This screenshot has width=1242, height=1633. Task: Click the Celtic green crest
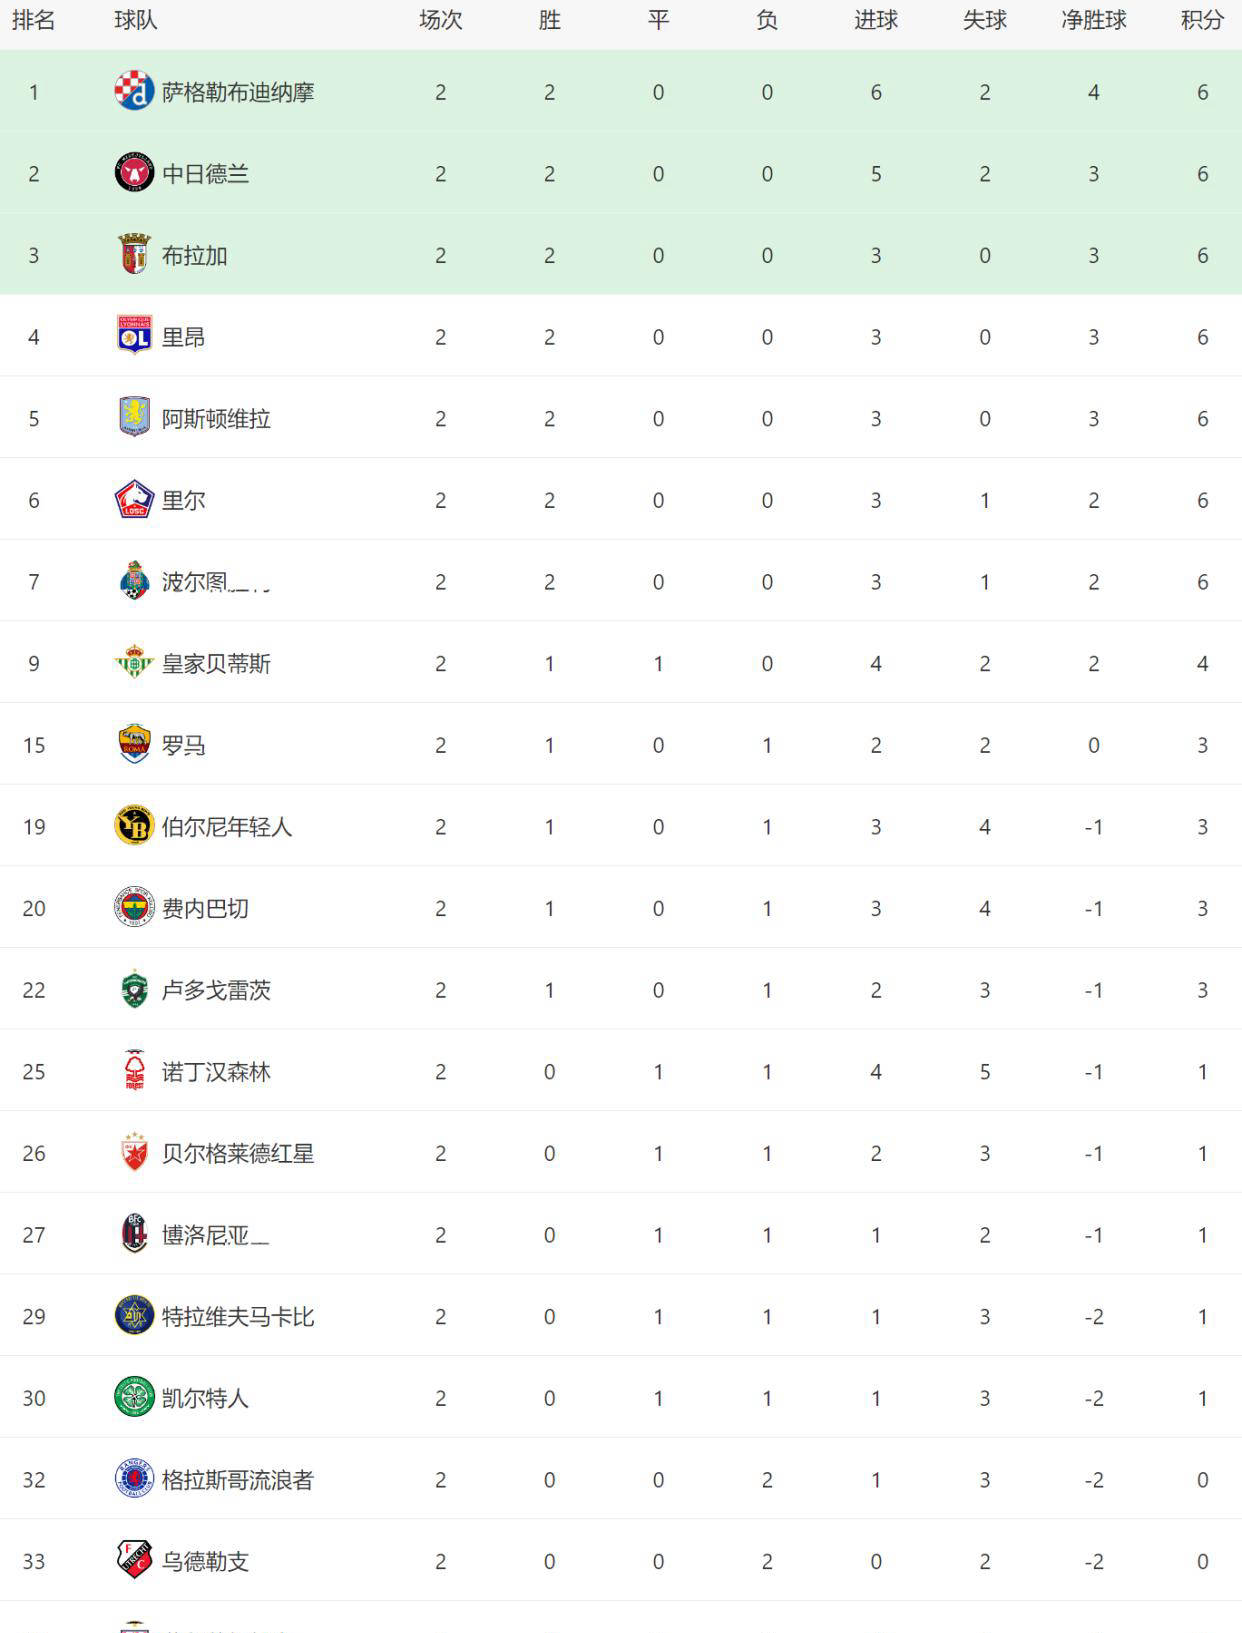(x=134, y=1397)
